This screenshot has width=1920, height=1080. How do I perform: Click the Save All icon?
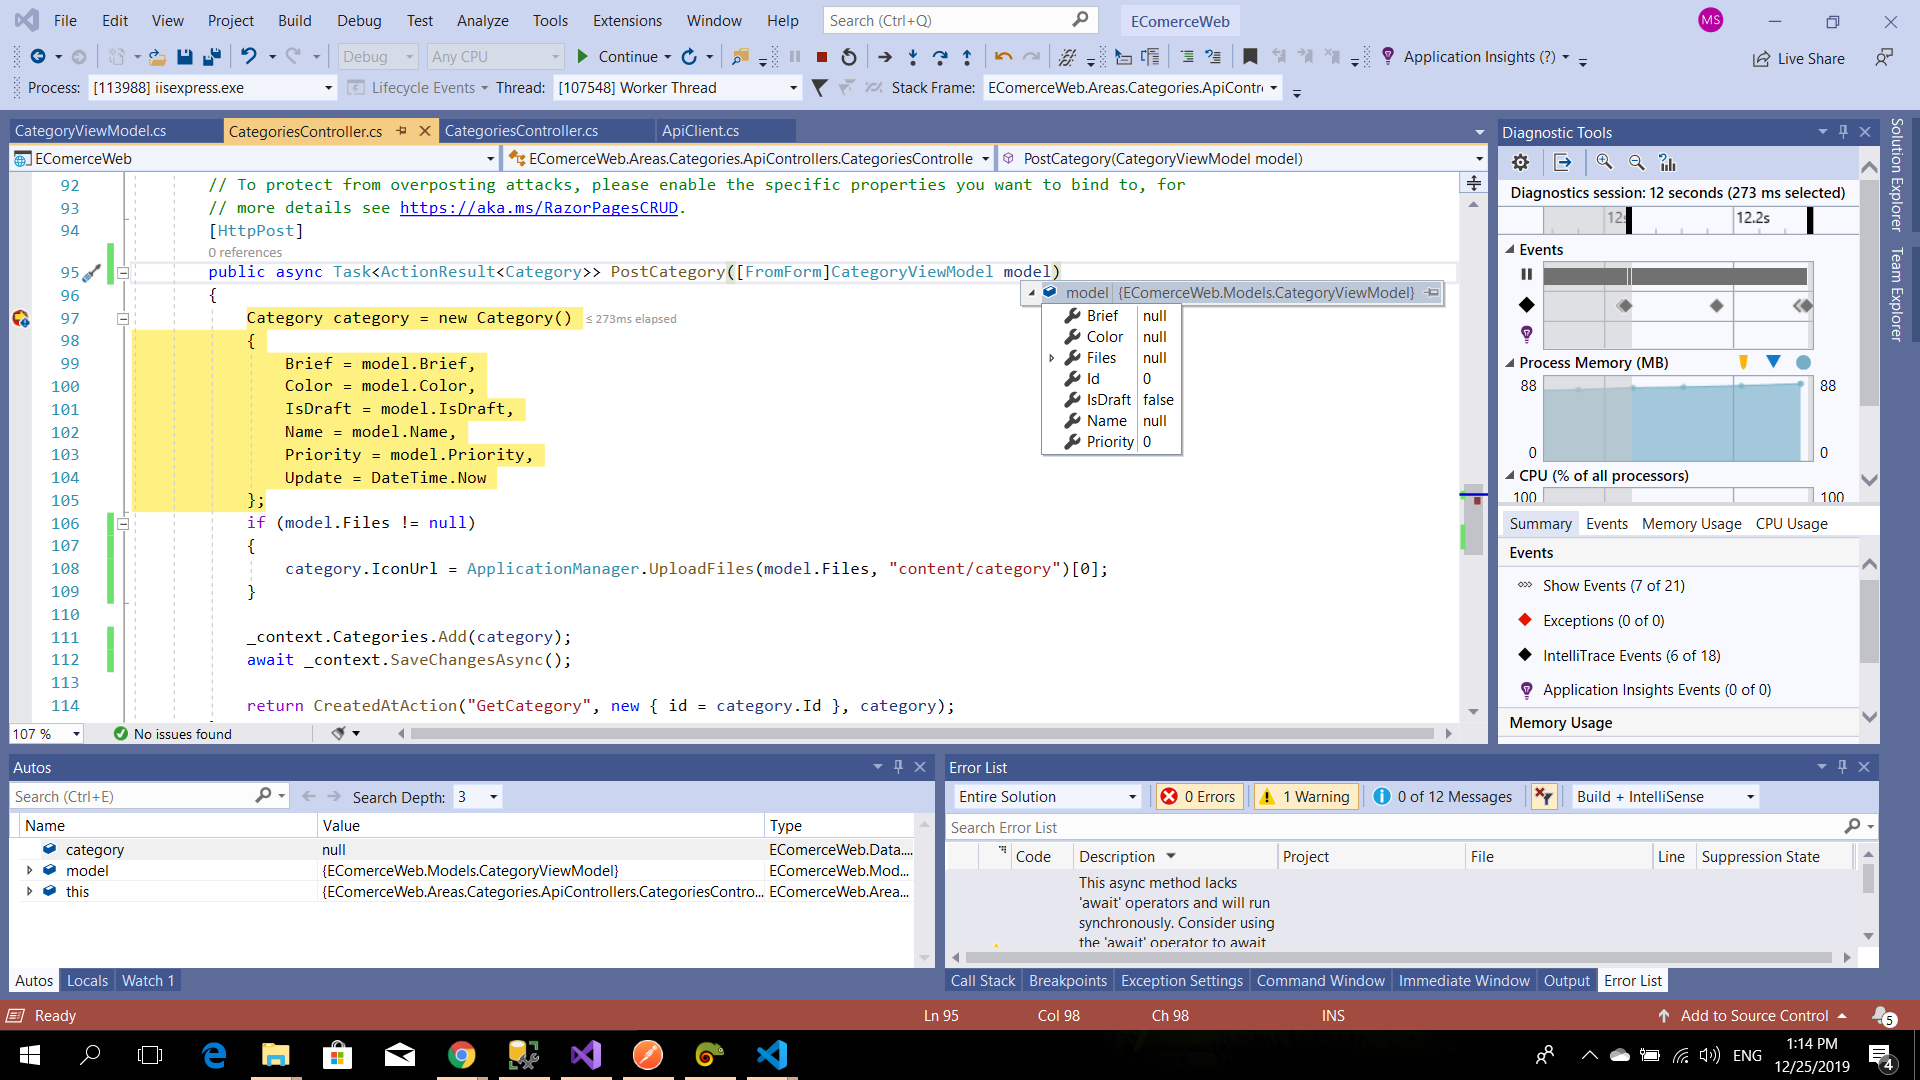click(211, 57)
